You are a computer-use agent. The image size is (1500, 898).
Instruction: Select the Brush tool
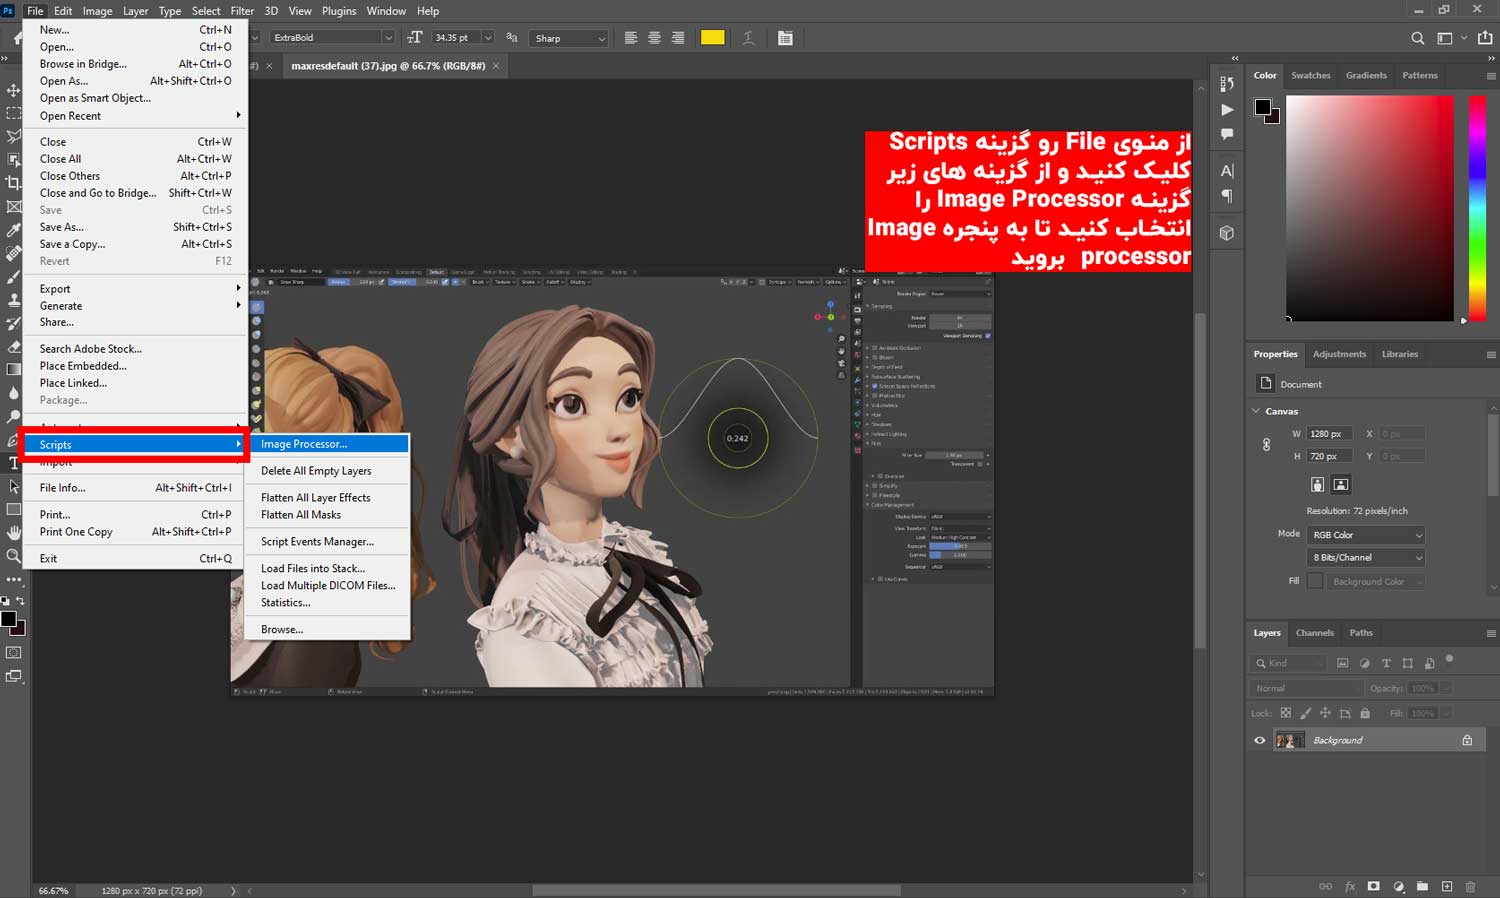(x=13, y=276)
